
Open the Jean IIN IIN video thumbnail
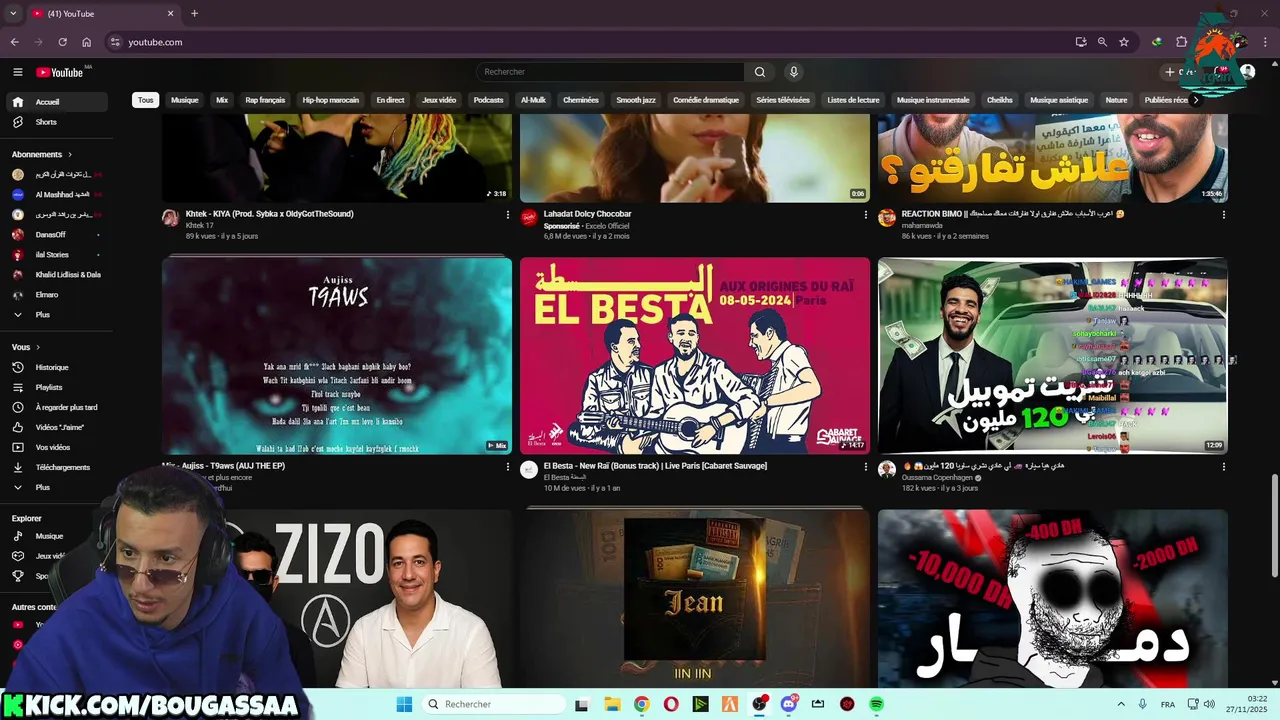(695, 598)
